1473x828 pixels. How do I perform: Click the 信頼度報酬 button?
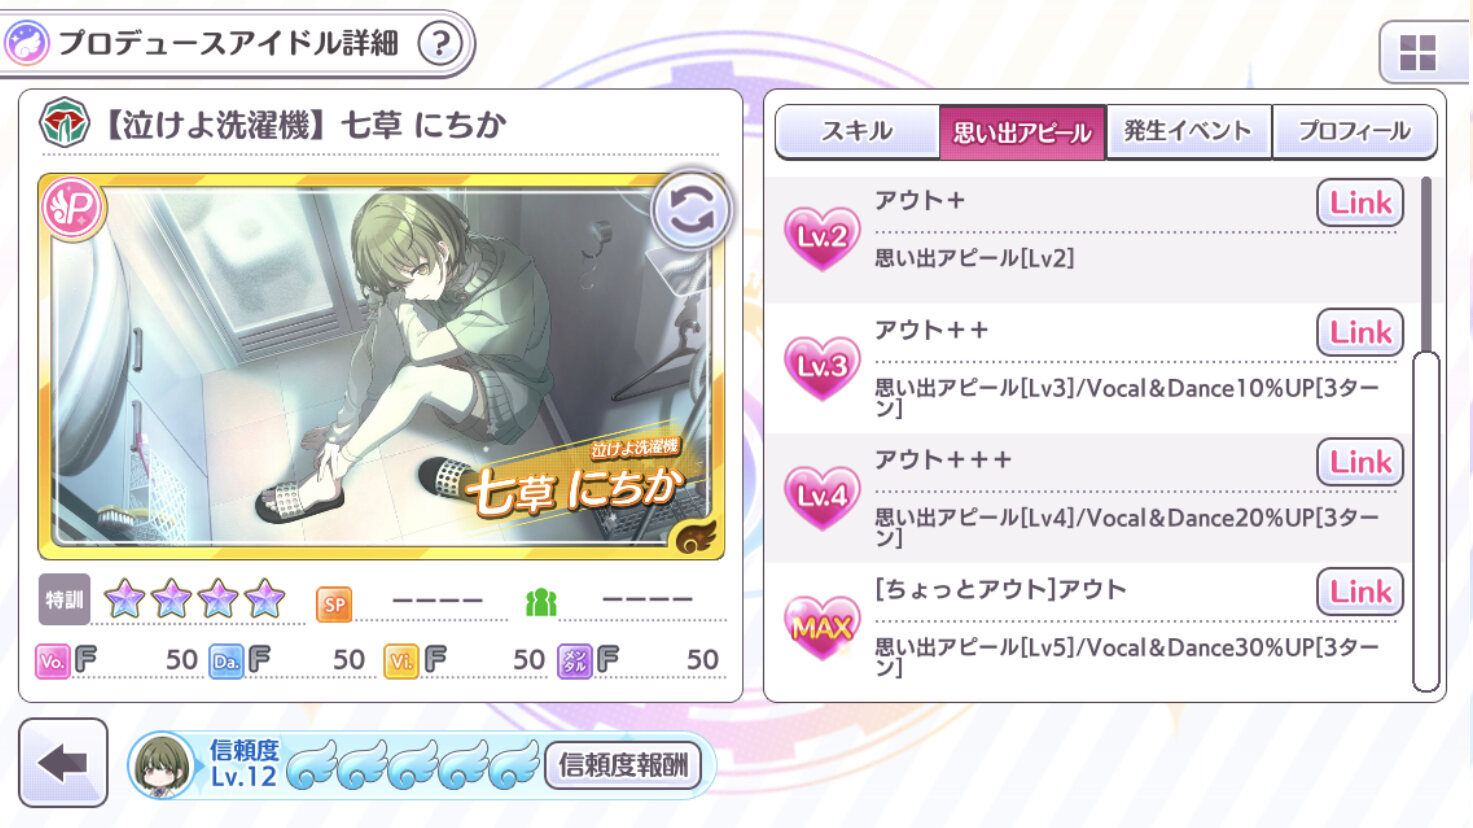(623, 766)
